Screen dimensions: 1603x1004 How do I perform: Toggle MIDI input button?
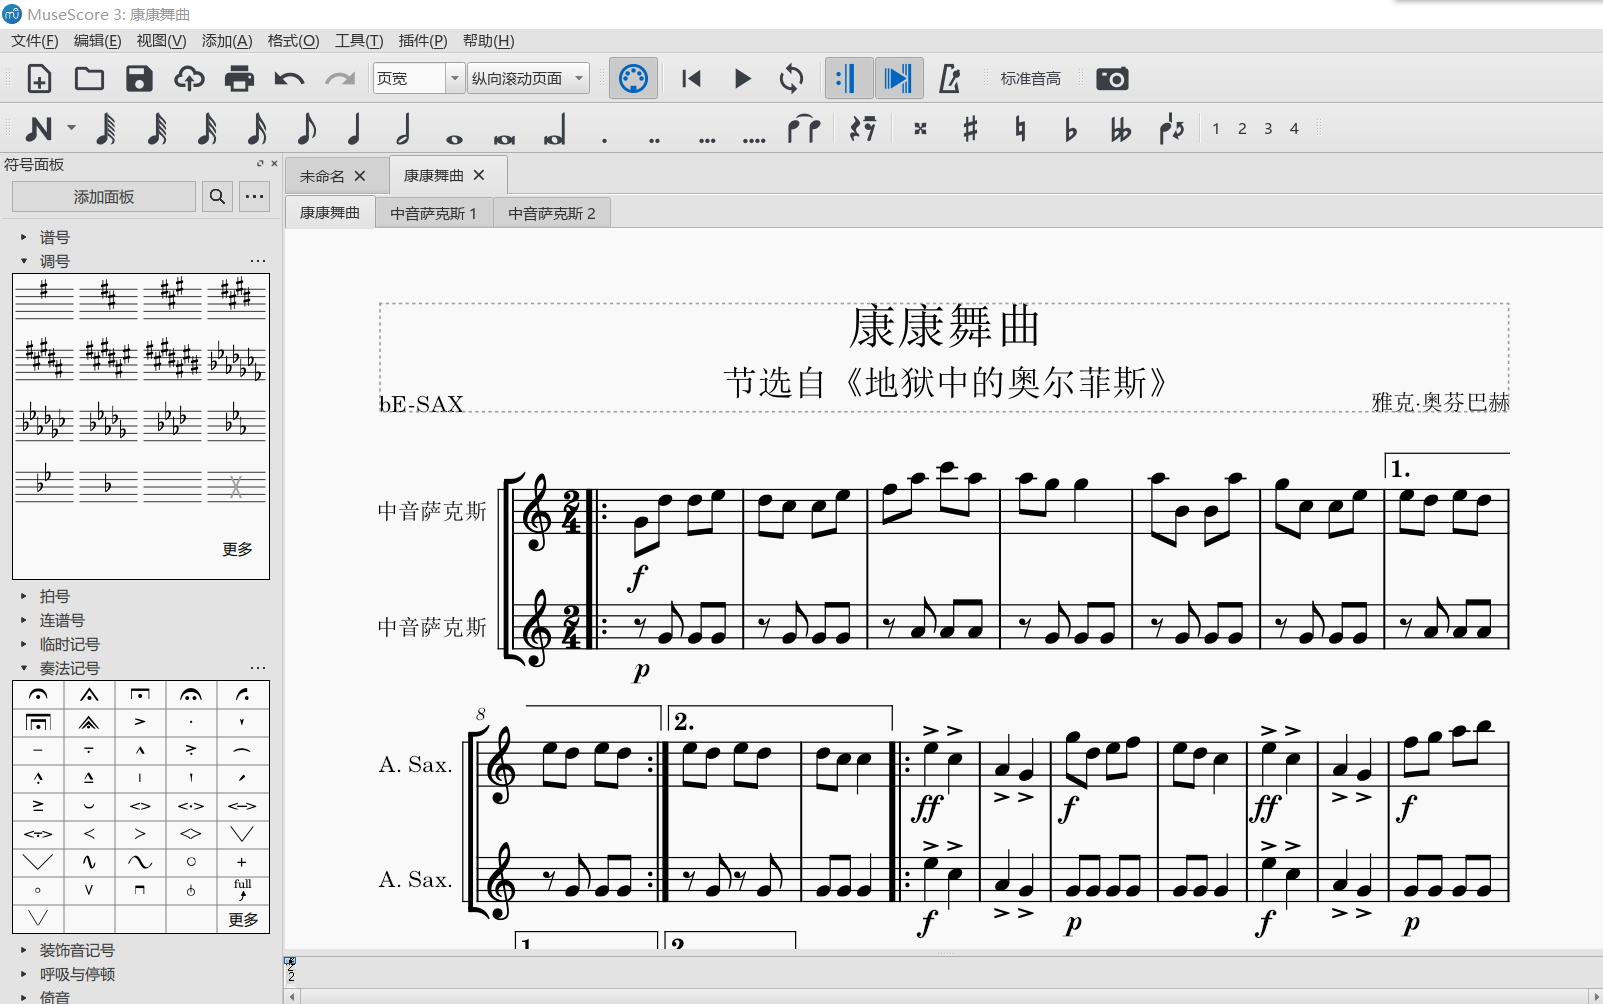[633, 78]
